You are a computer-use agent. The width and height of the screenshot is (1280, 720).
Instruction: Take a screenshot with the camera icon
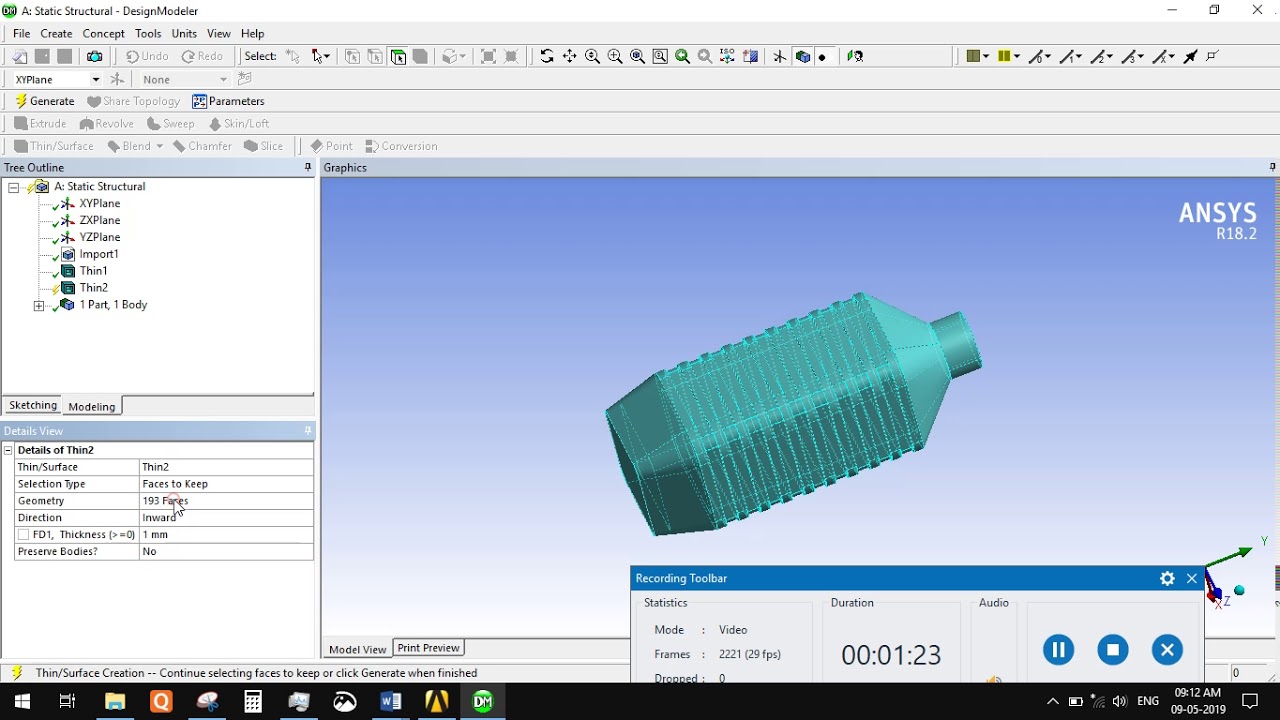[x=94, y=56]
